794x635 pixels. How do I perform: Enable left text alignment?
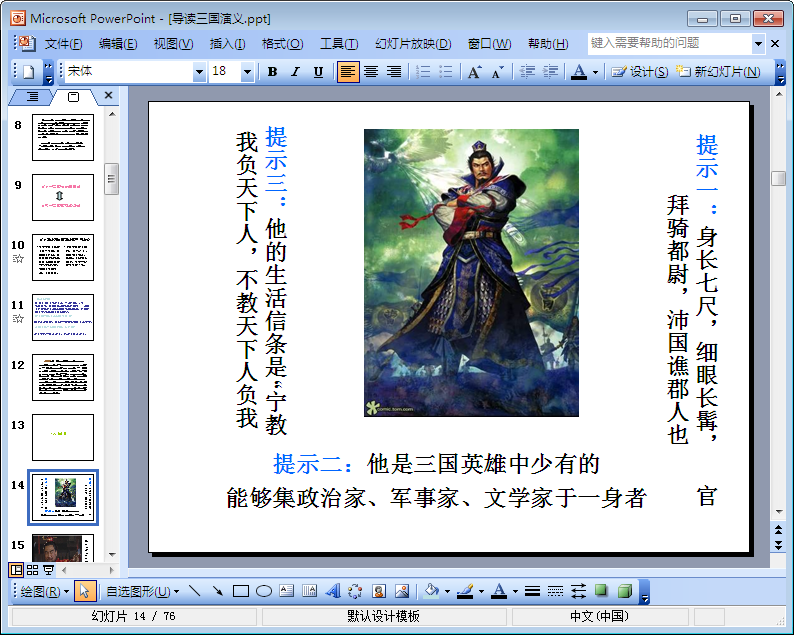click(348, 72)
